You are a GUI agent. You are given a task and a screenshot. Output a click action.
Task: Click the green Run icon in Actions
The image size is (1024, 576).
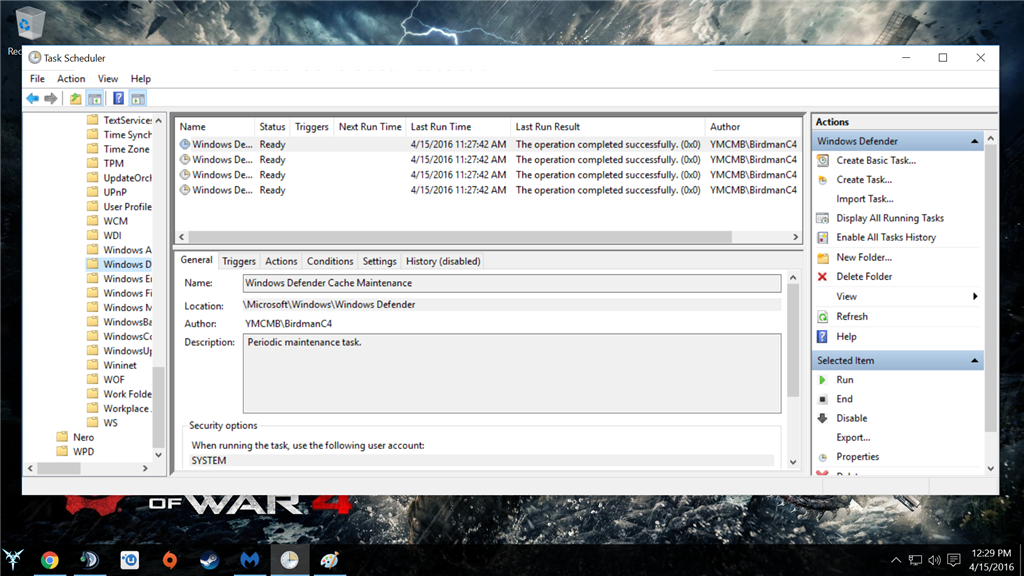823,380
